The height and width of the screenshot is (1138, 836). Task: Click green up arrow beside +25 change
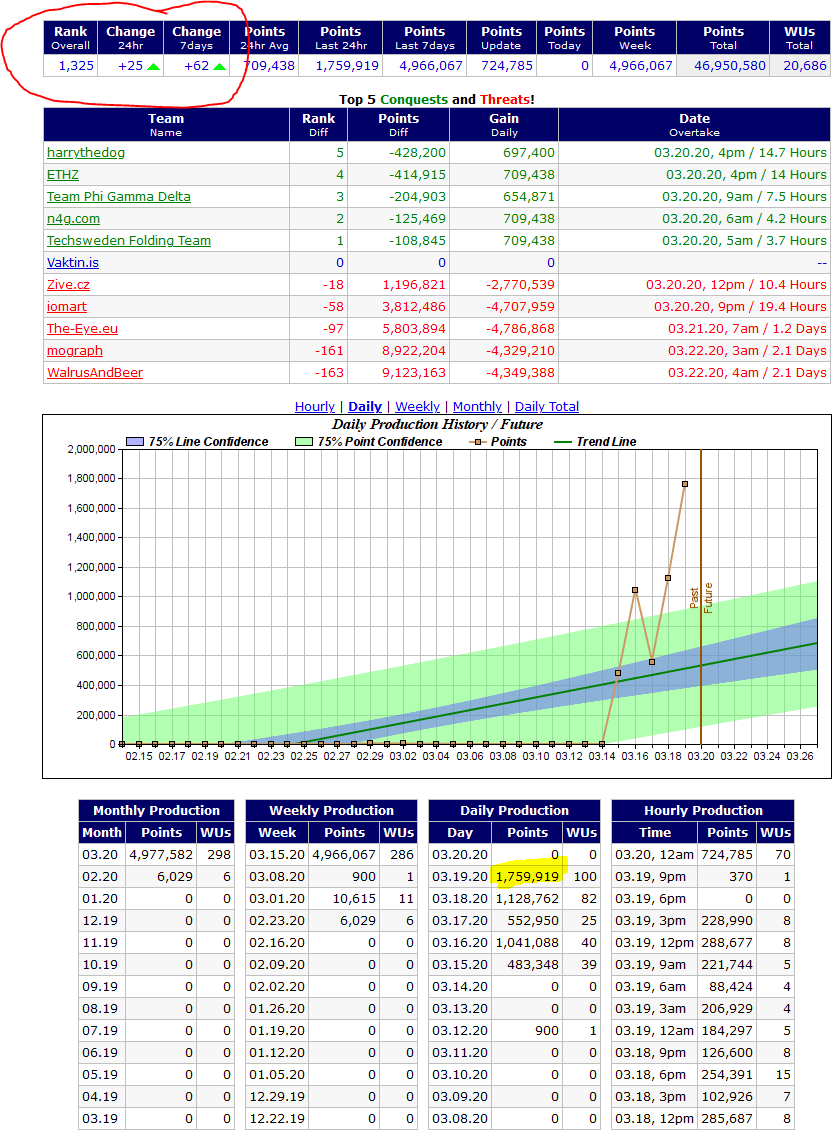153,66
